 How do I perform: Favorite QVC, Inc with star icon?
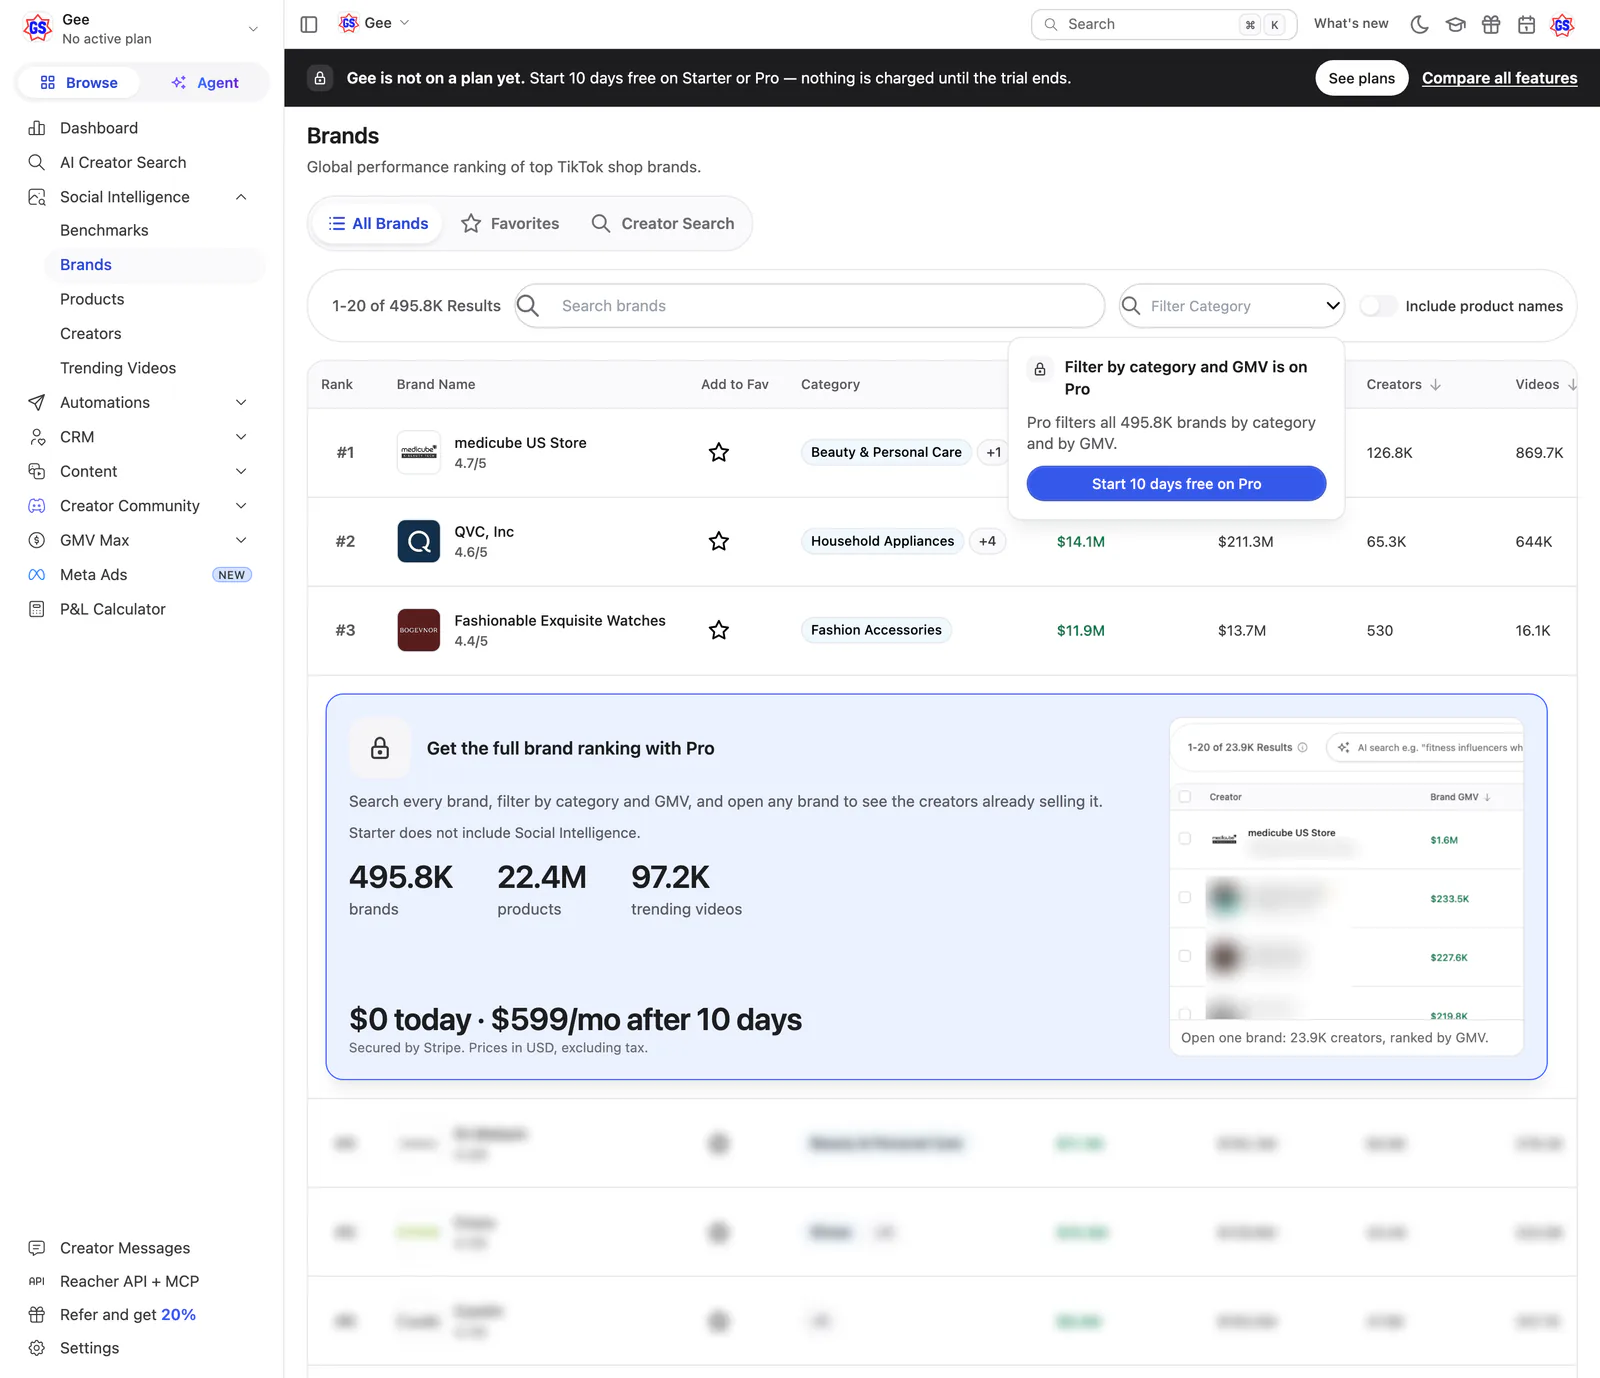pos(718,541)
